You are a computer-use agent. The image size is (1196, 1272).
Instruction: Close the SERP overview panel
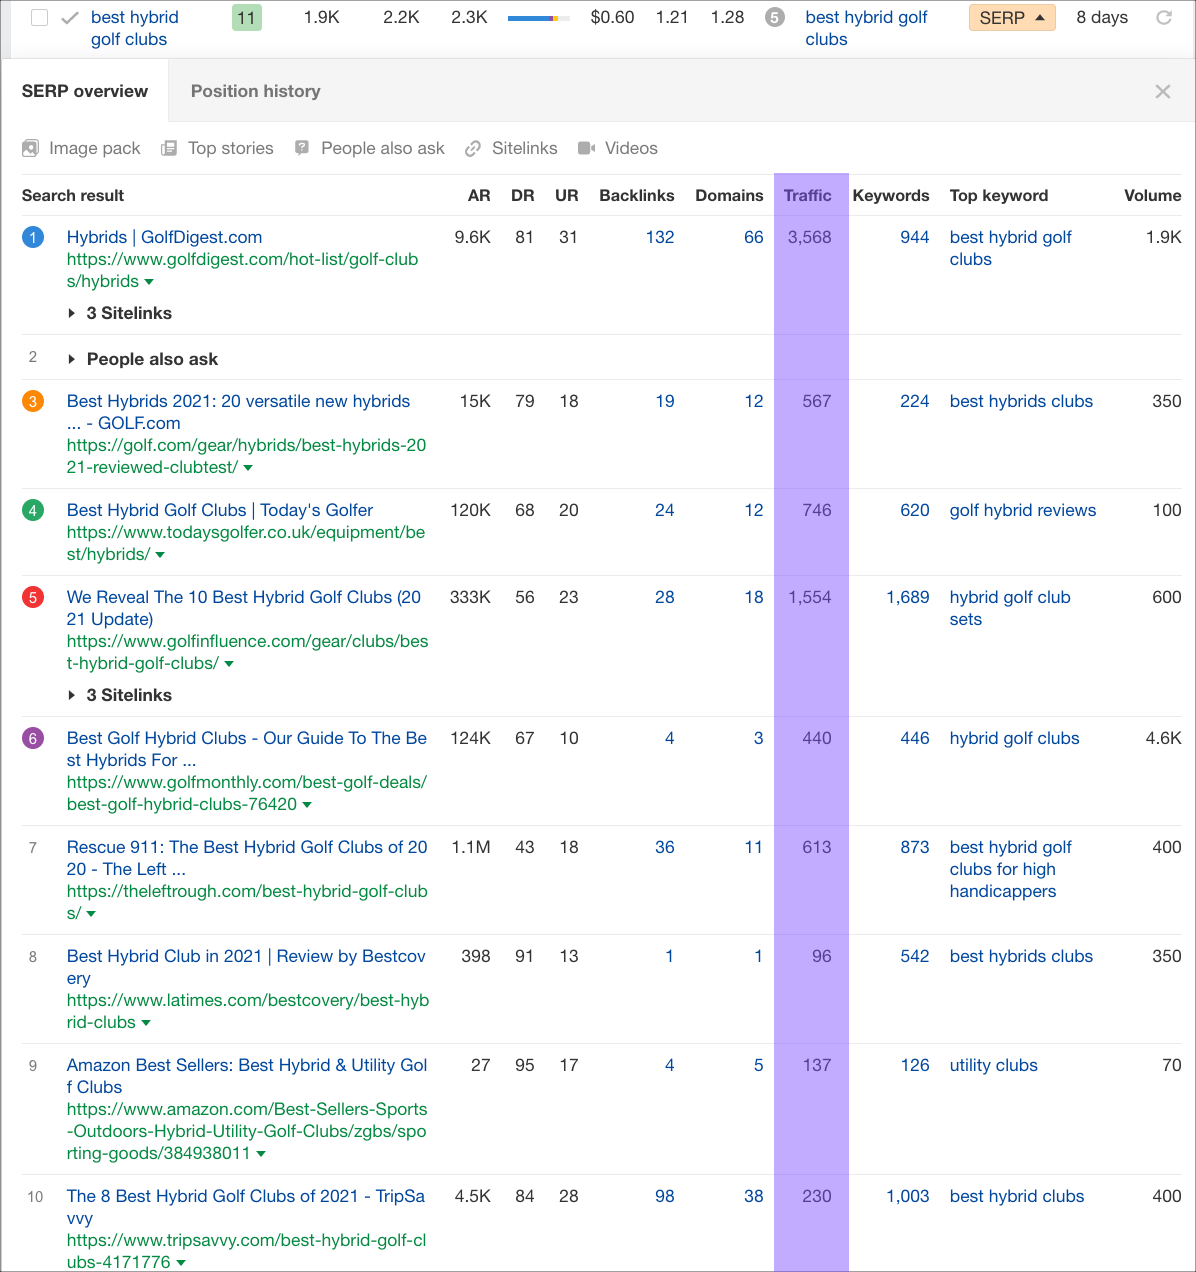click(x=1162, y=92)
